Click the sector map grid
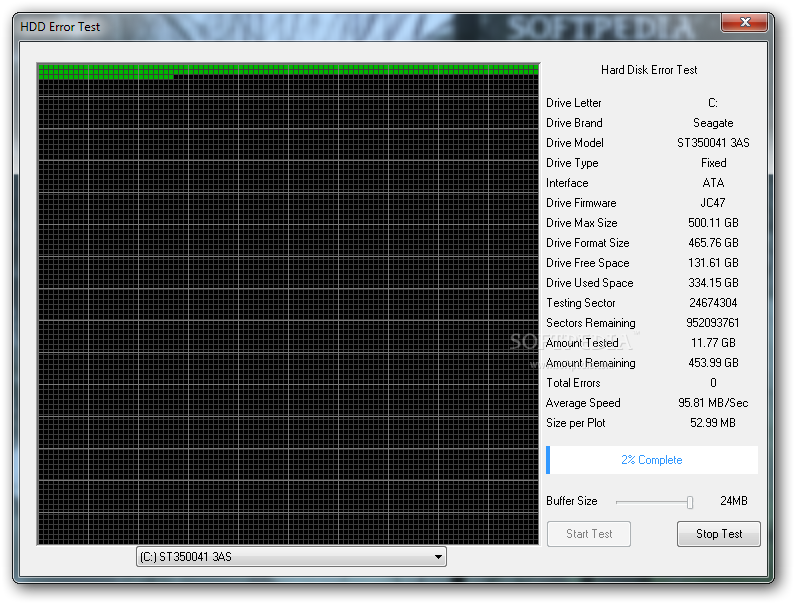This screenshot has height=604, width=795. 288,304
